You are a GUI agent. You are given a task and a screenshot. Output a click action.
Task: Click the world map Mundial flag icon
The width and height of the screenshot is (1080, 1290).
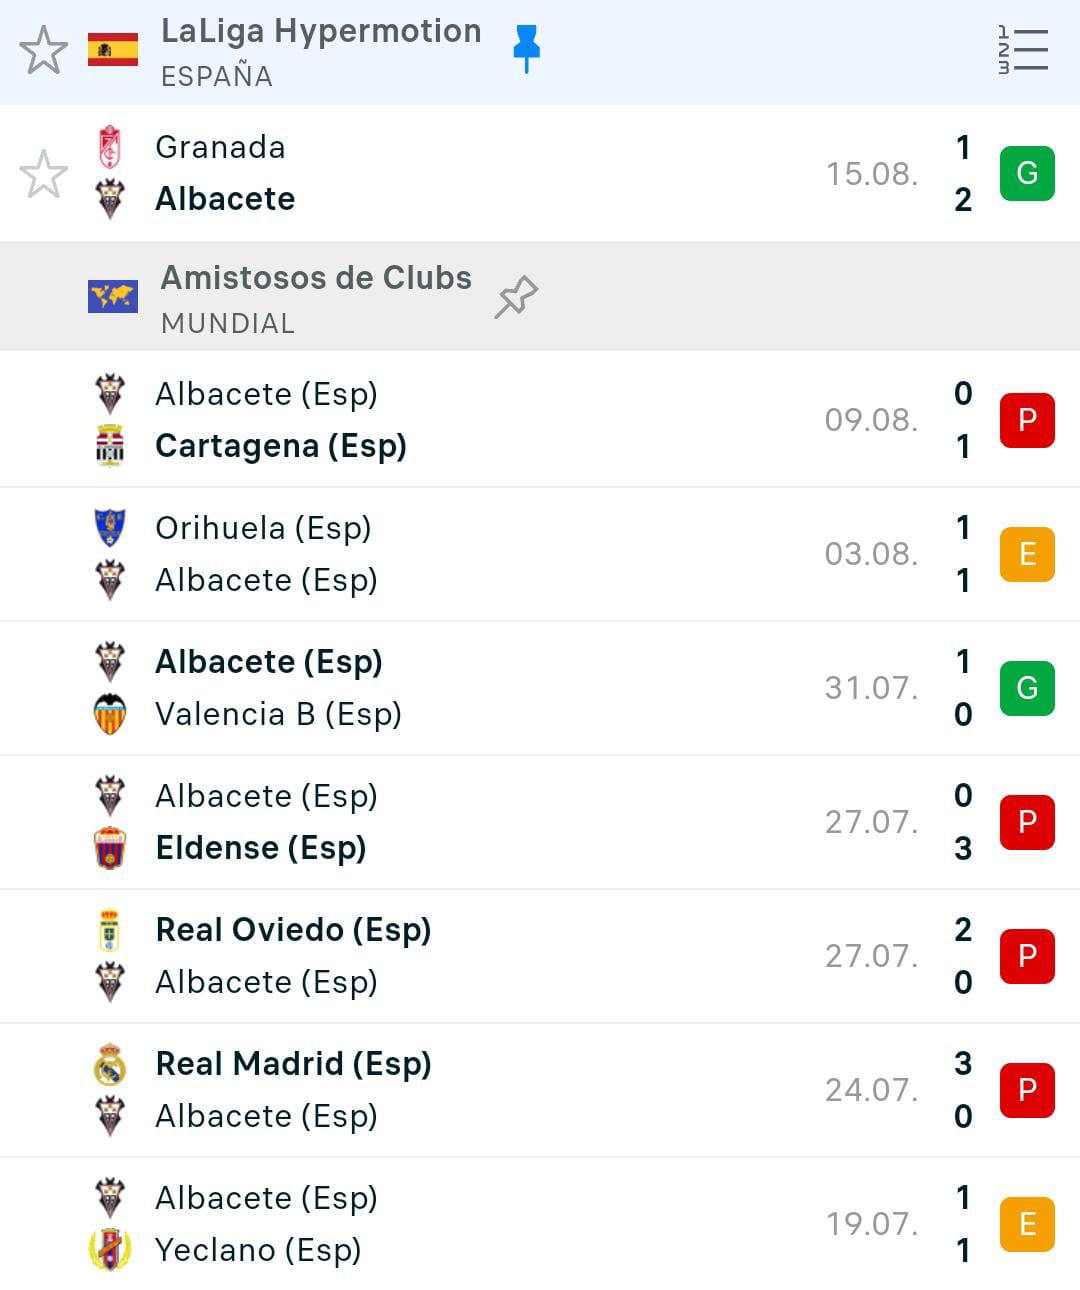point(113,297)
